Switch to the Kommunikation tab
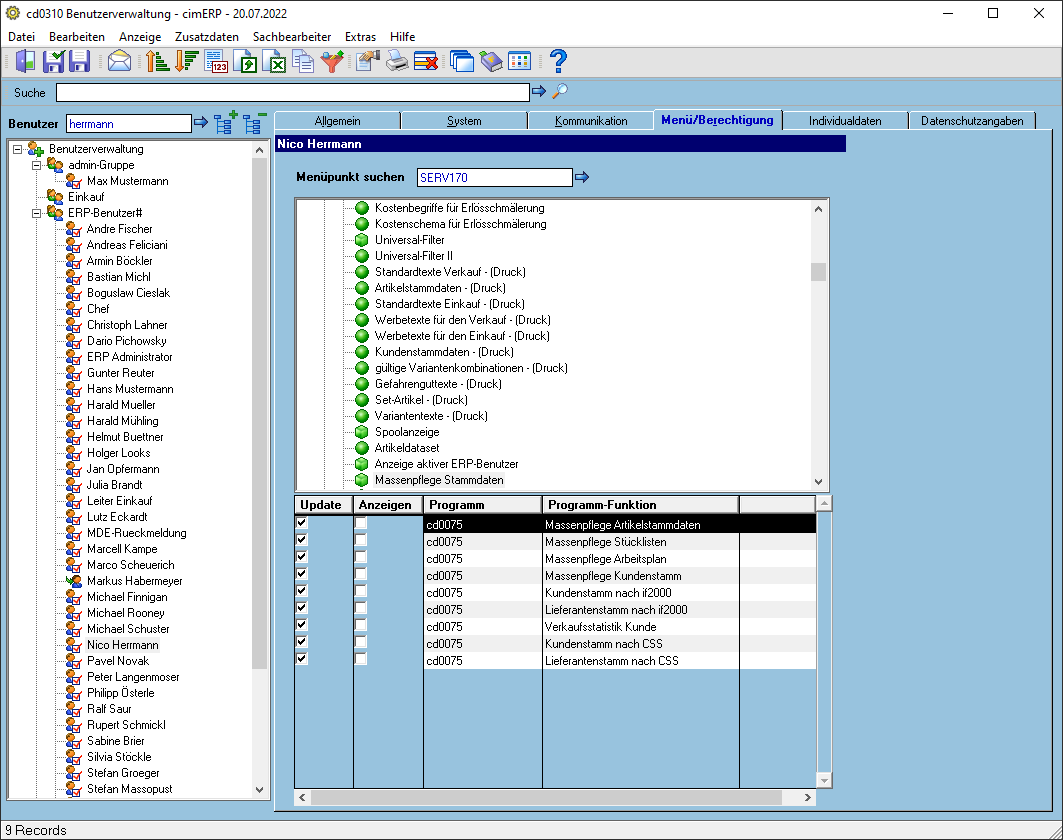1063x840 pixels. pos(590,121)
